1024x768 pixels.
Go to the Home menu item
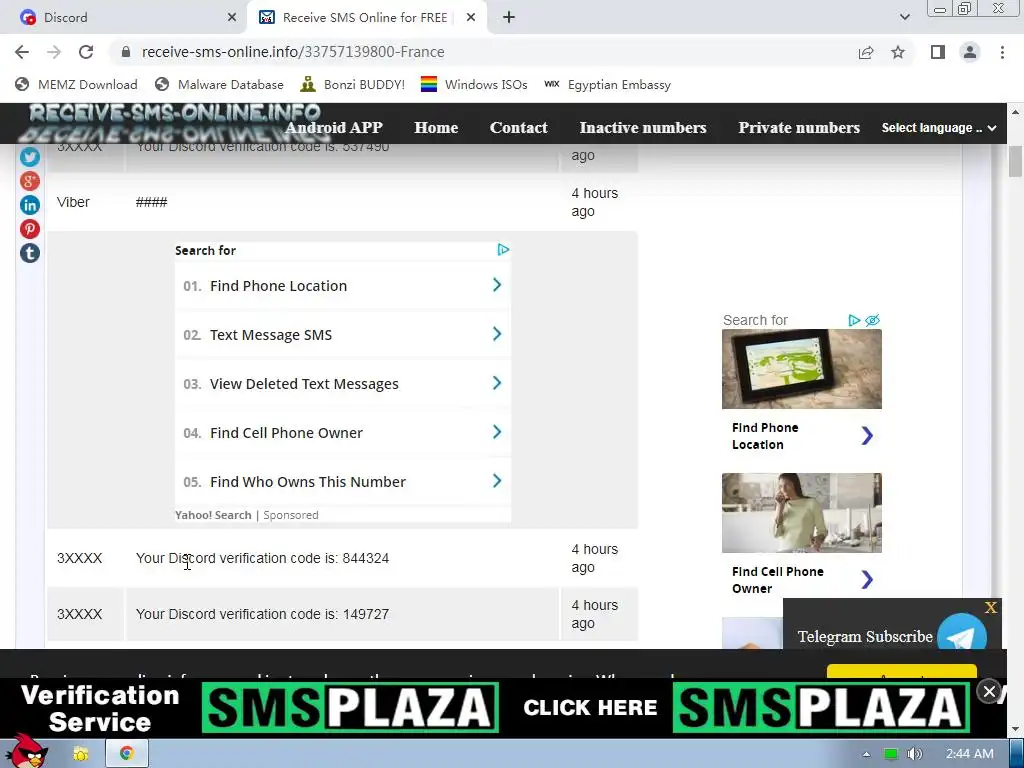point(436,128)
